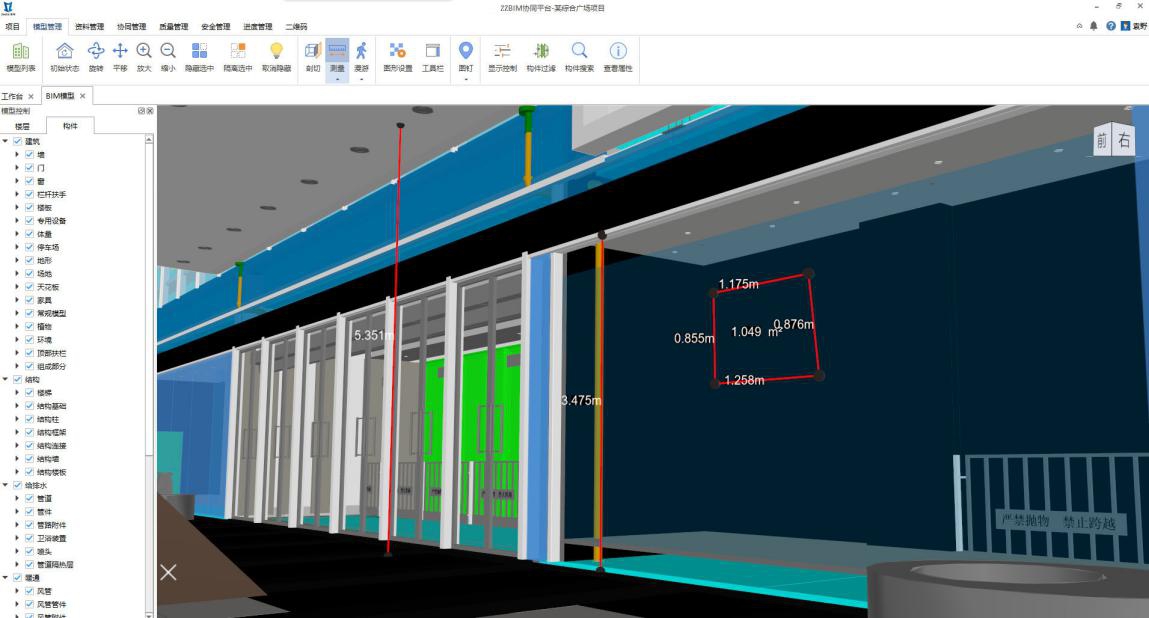The width and height of the screenshot is (1149, 618).
Task: Open the 项目 menu tab
Action: coord(12,26)
